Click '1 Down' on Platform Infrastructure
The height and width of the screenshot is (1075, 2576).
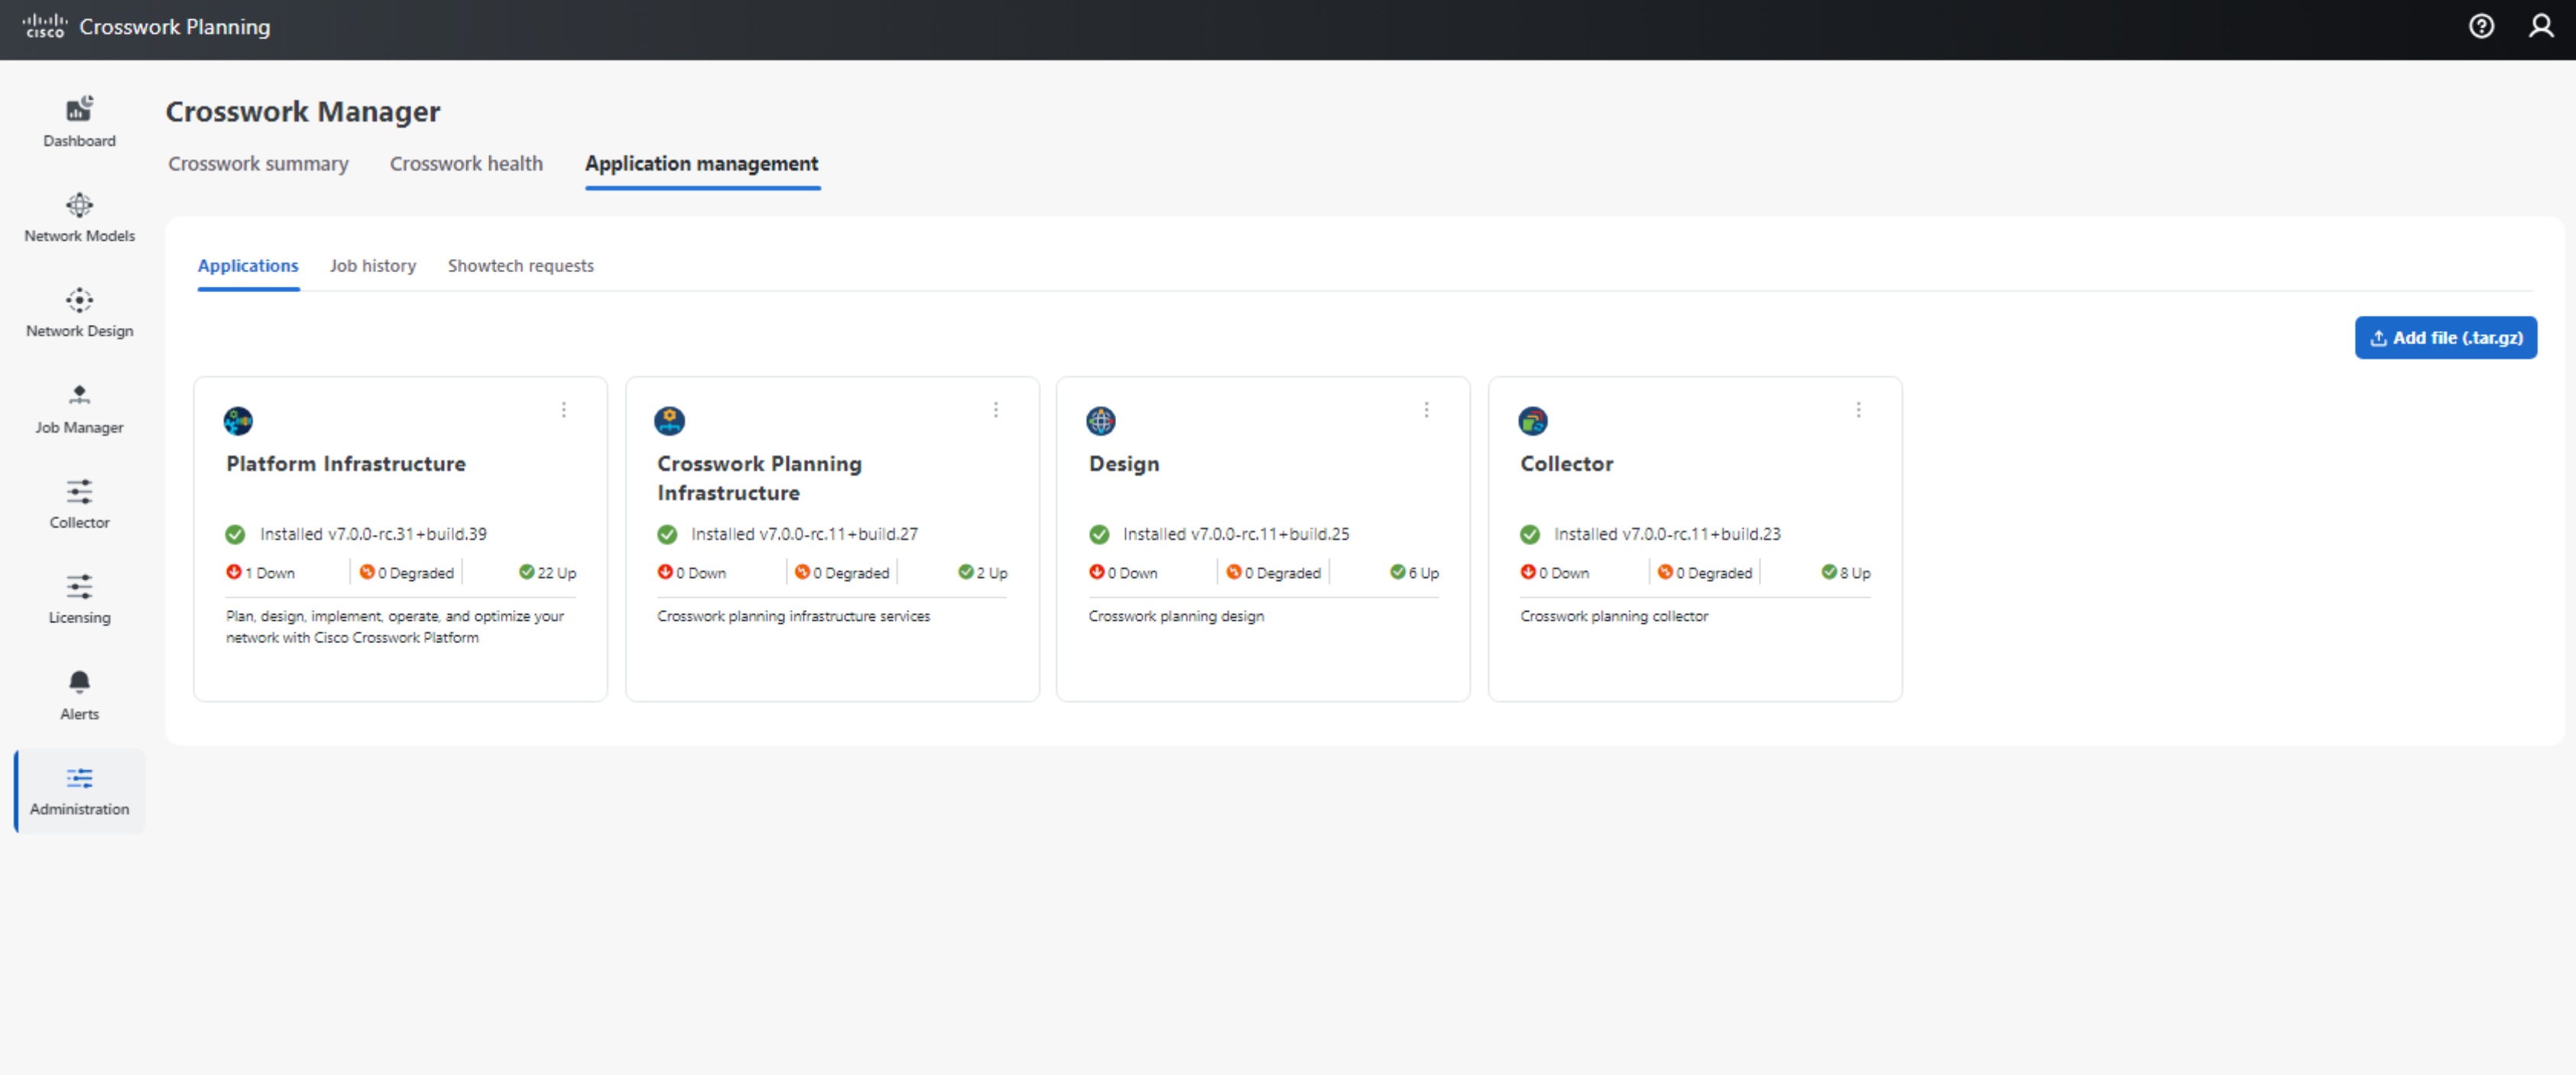coord(270,573)
